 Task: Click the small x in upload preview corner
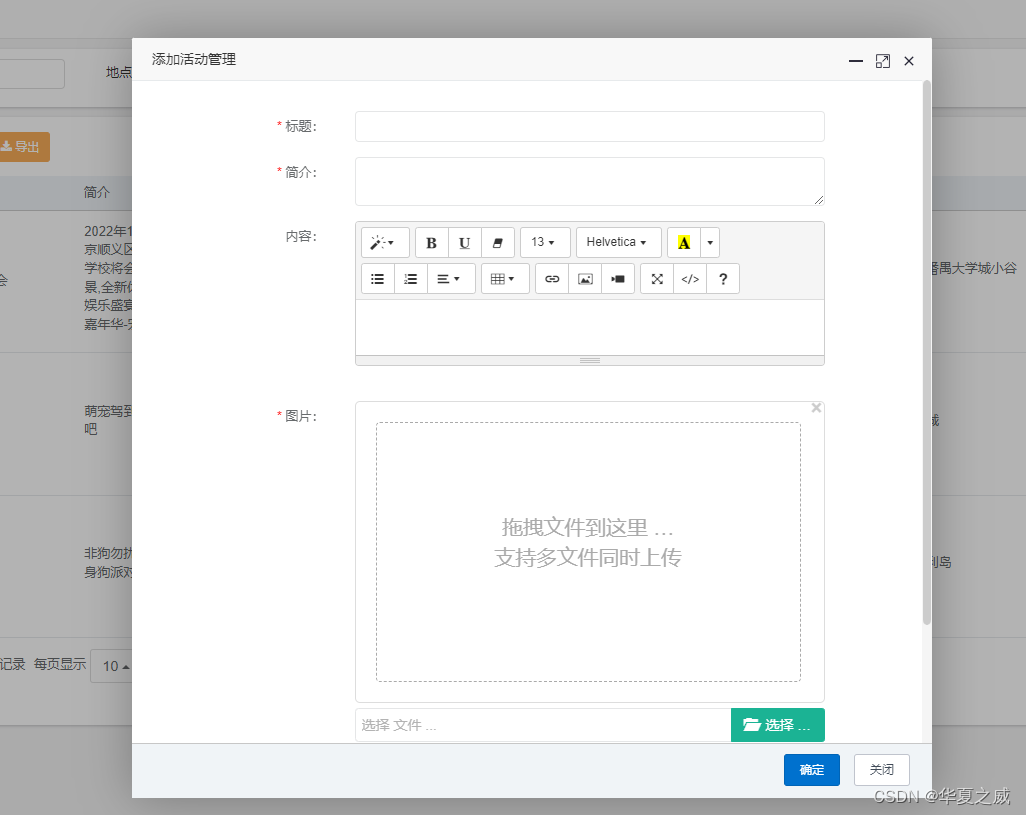(816, 408)
